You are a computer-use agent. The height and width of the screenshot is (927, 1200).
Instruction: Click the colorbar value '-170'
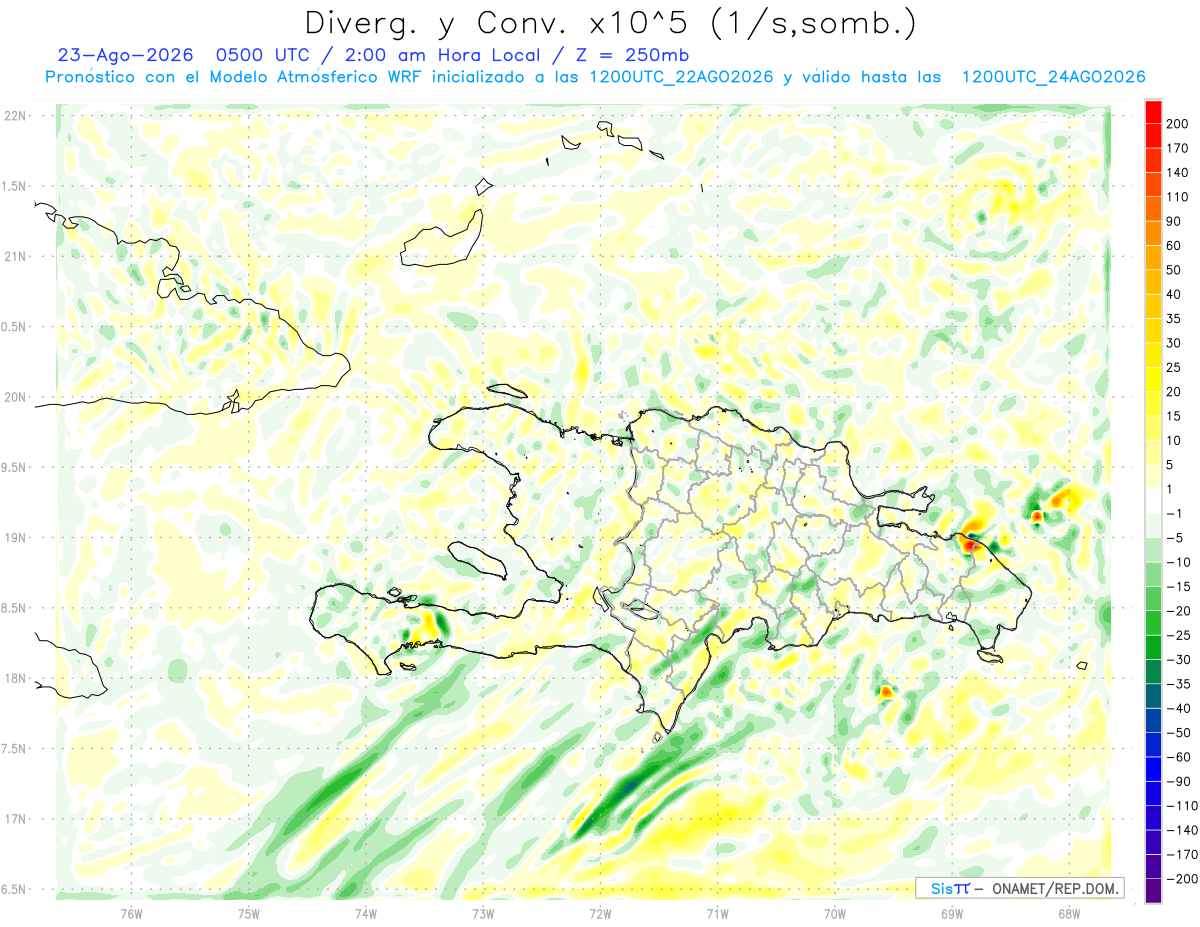click(x=1181, y=854)
